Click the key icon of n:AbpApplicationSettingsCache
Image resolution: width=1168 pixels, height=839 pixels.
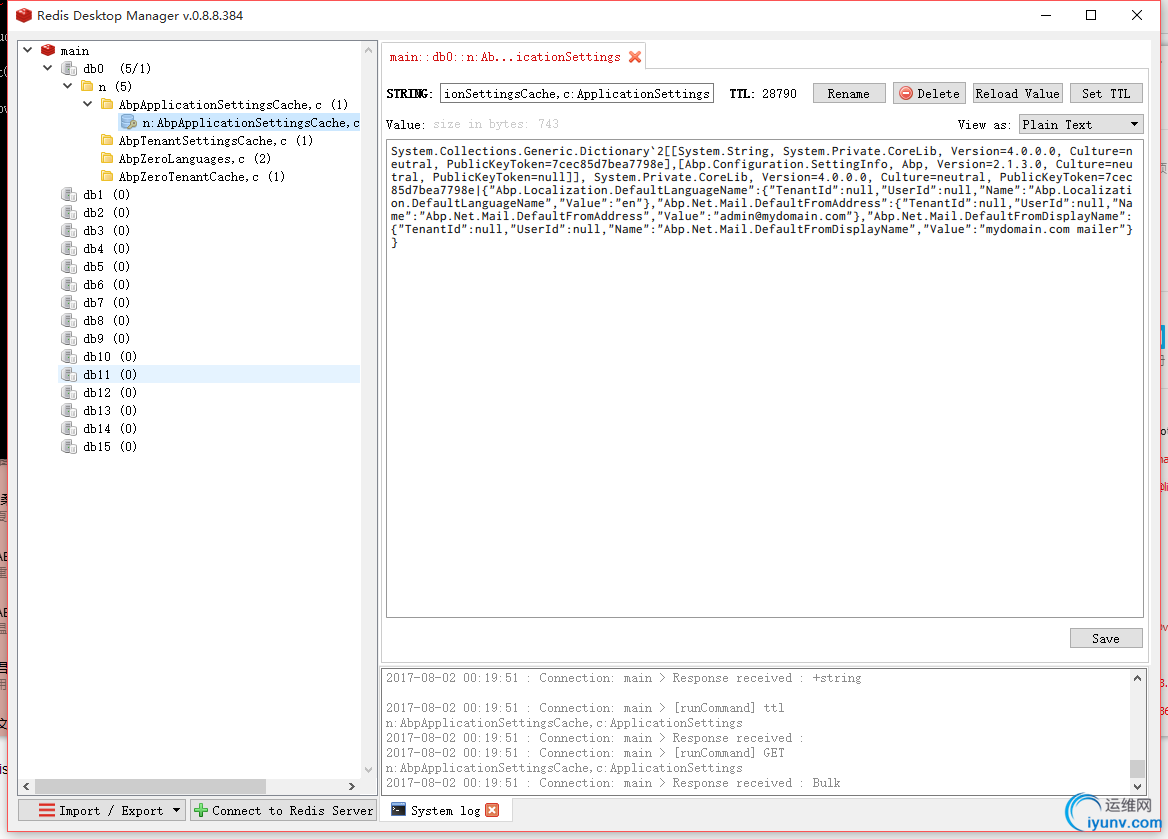pyautogui.click(x=129, y=122)
